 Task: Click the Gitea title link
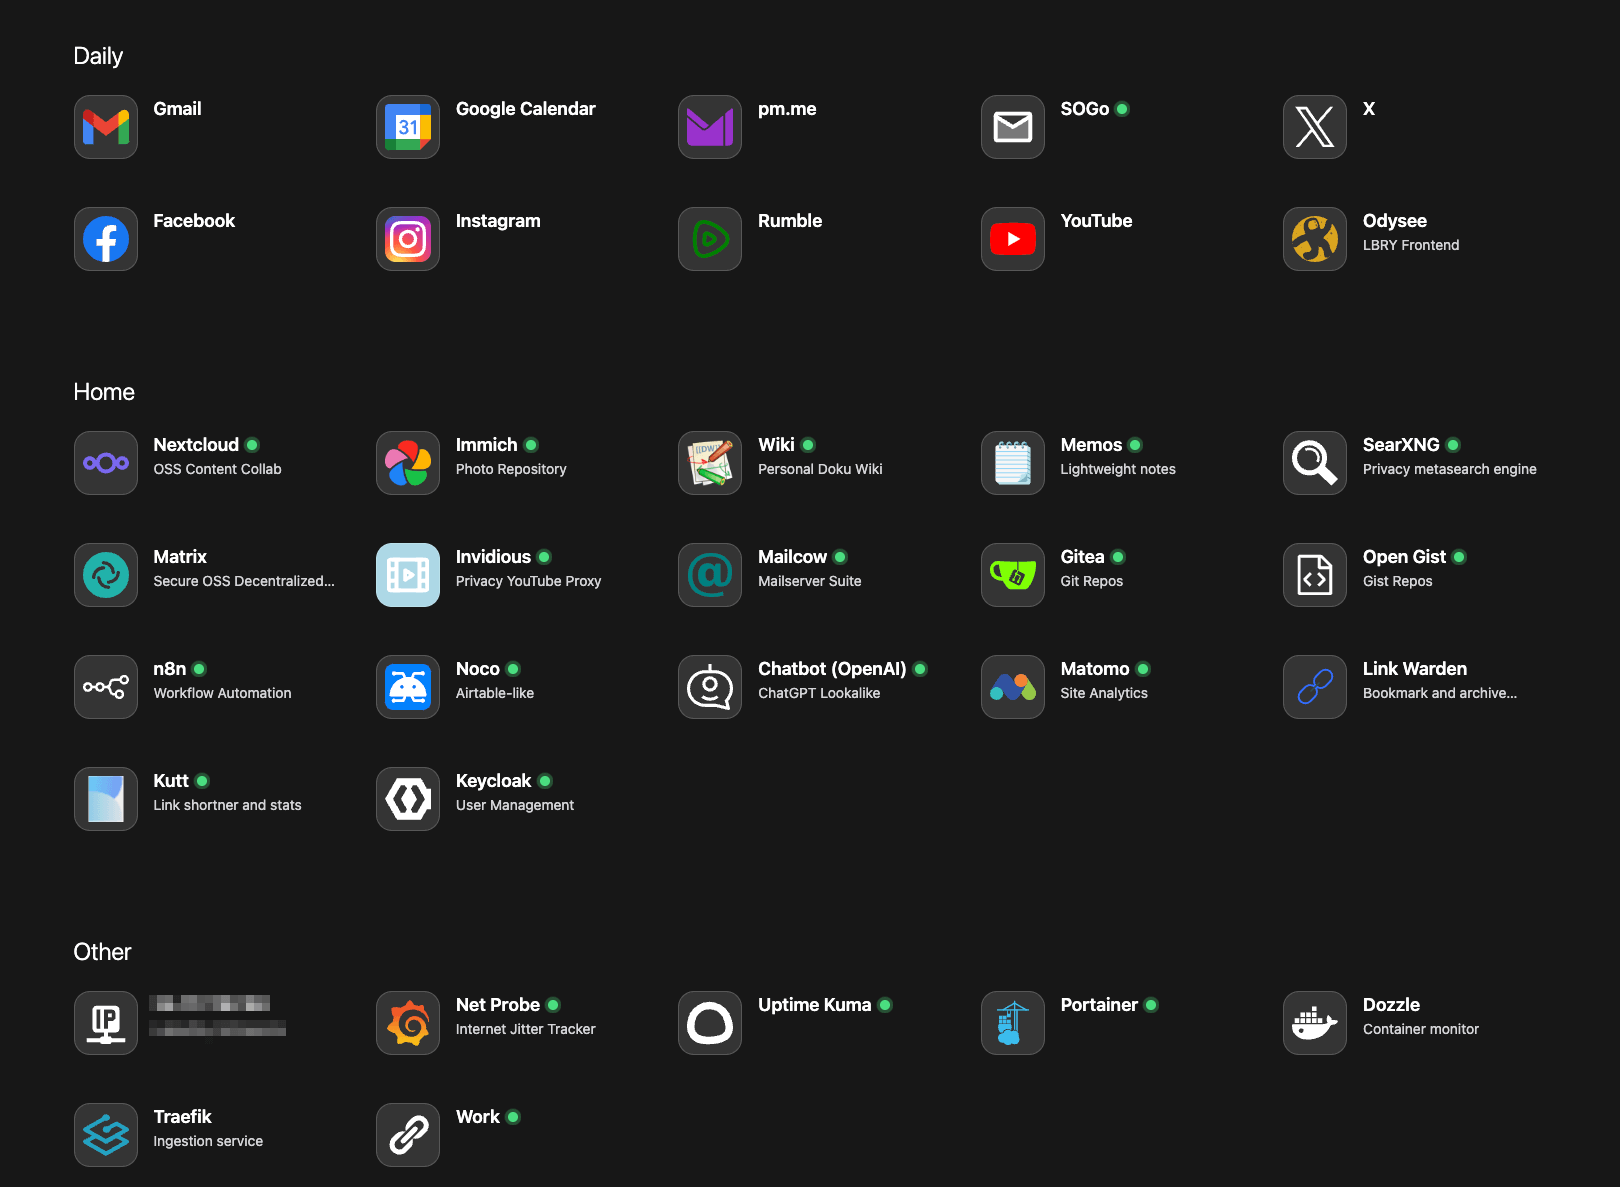pyautogui.click(x=1082, y=557)
